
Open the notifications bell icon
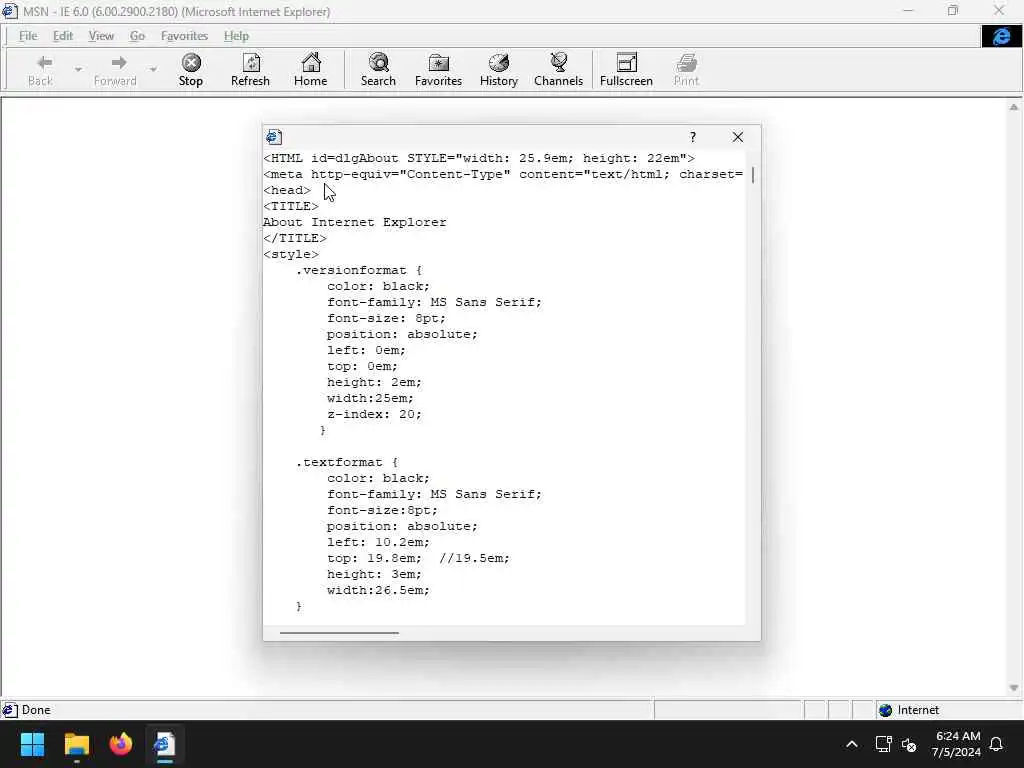pos(997,744)
